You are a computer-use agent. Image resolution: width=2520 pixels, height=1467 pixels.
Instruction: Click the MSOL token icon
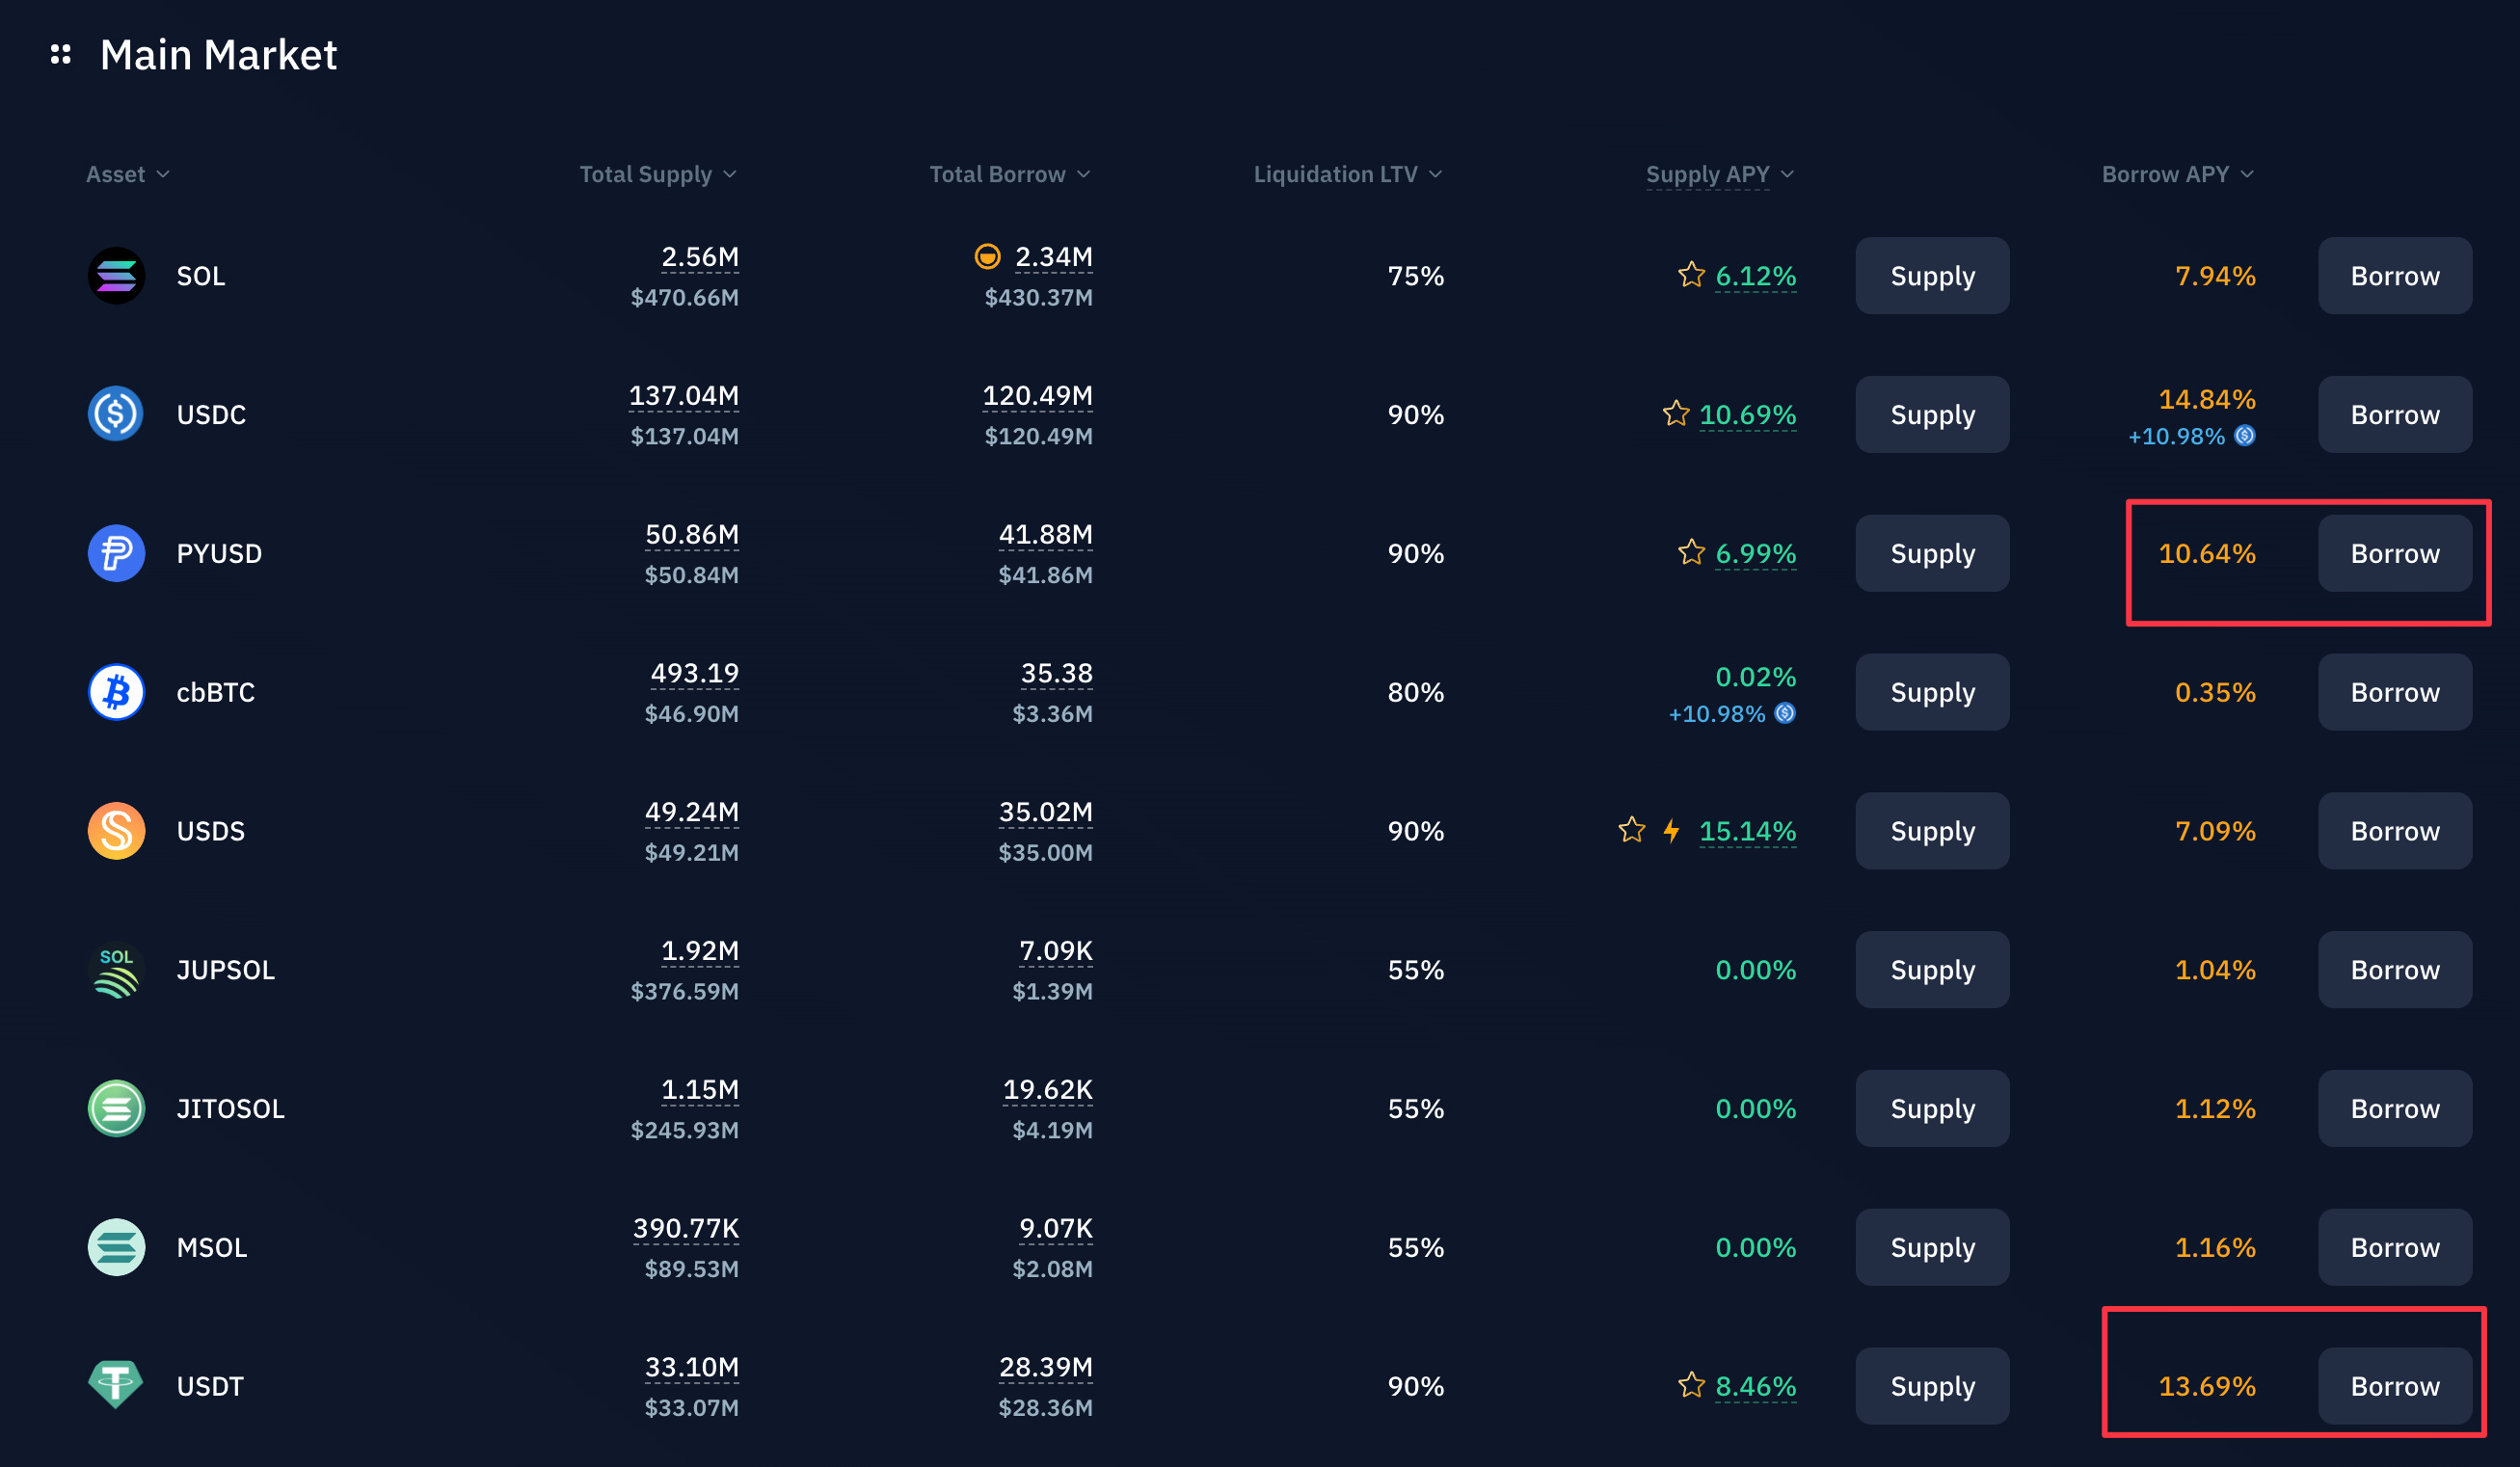(x=116, y=1247)
